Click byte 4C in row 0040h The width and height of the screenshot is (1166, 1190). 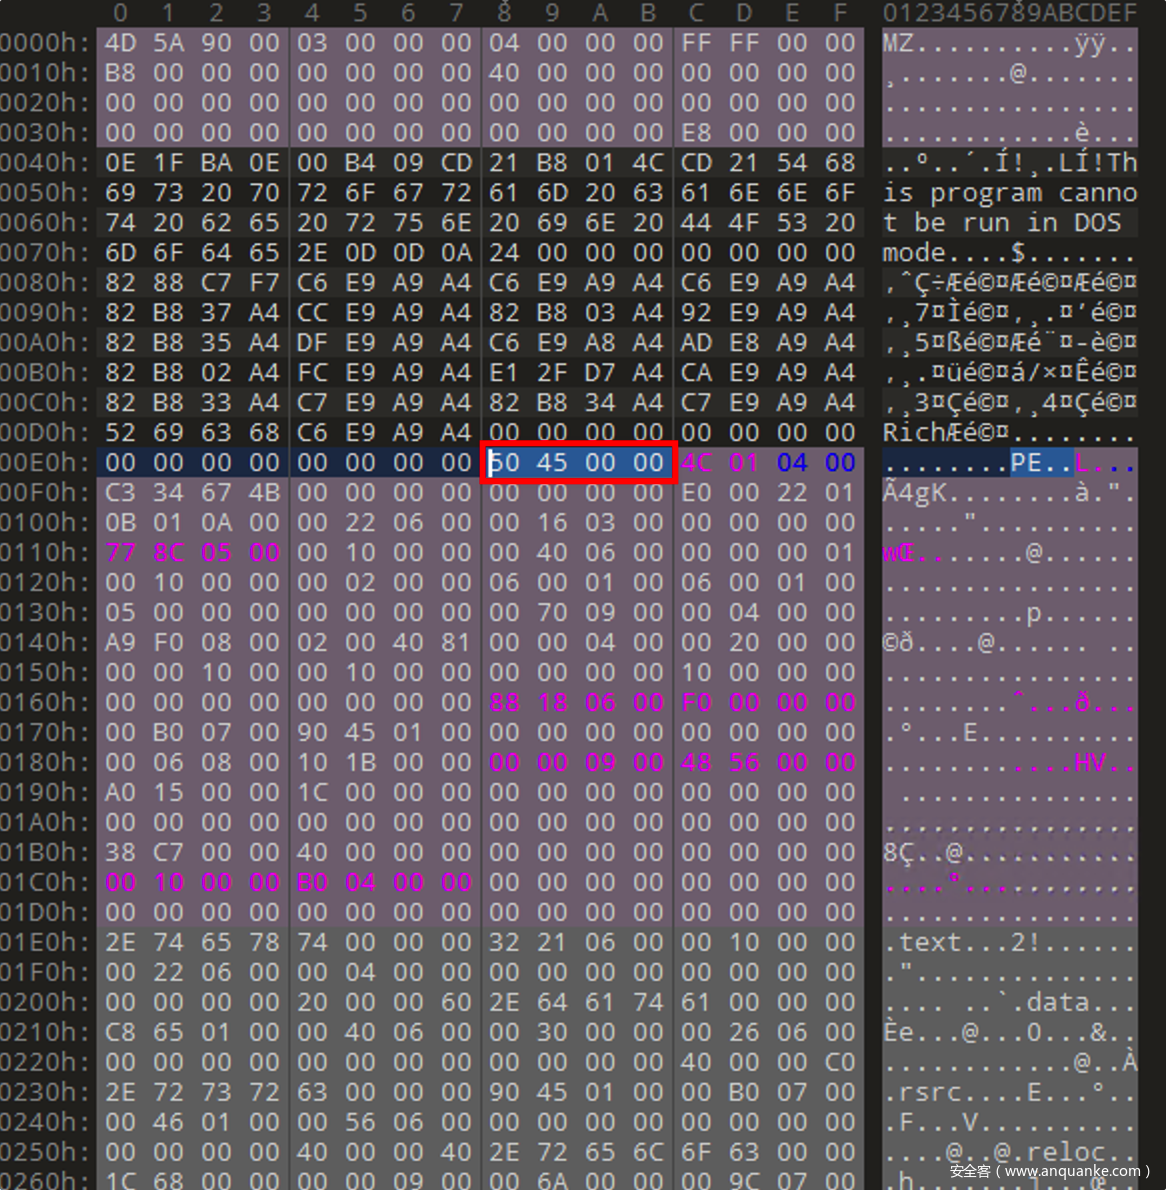click(648, 163)
